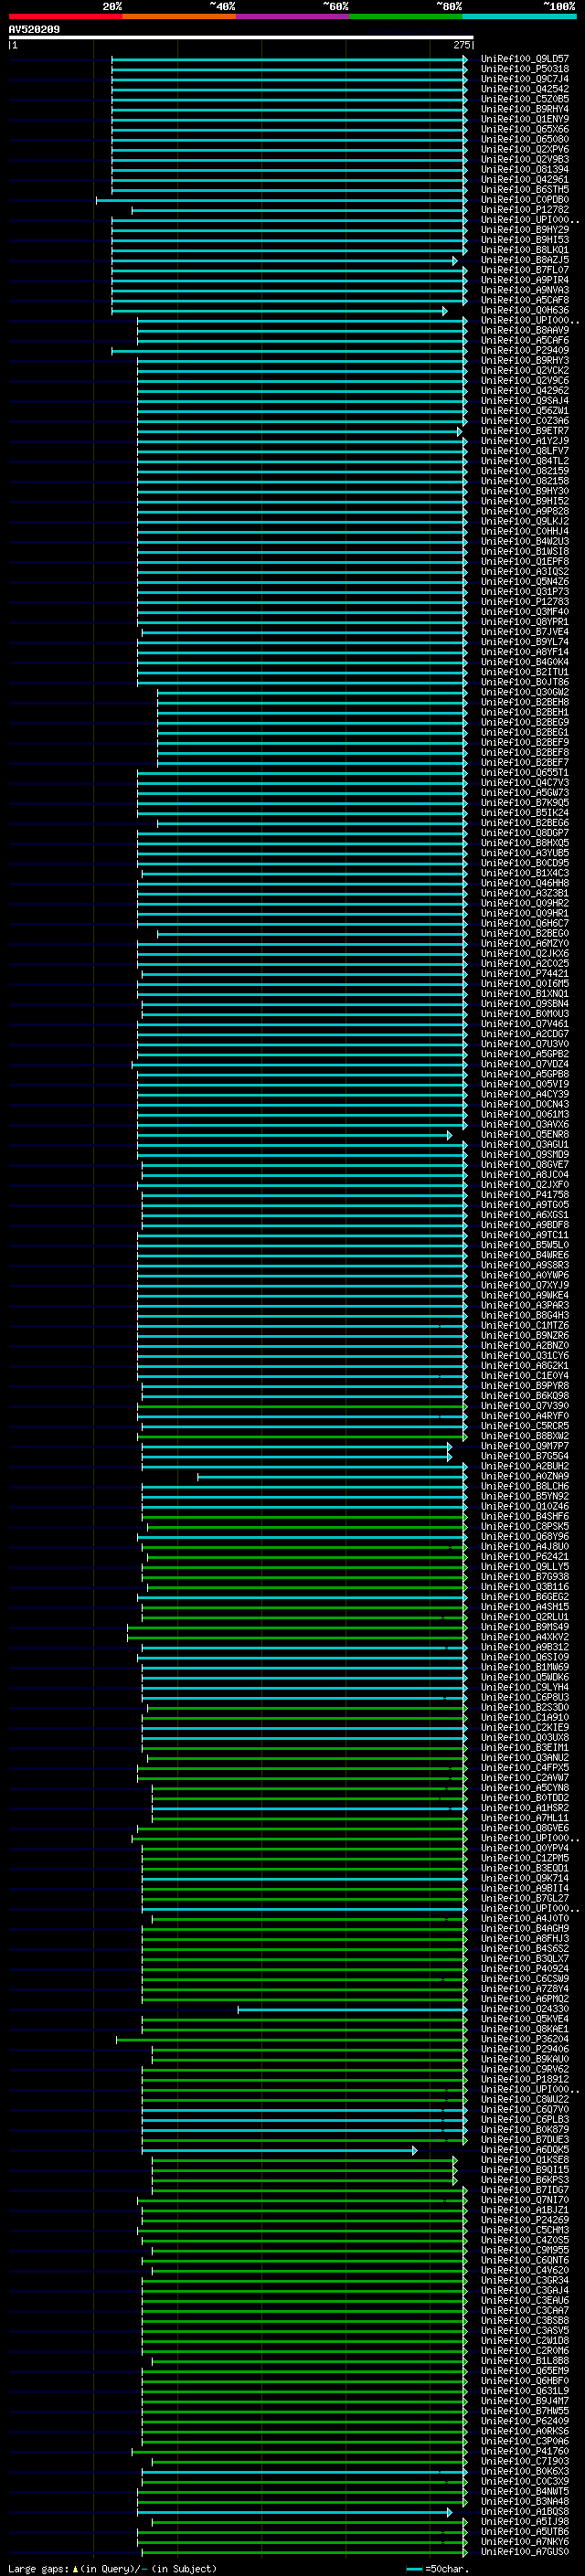Viewport: 585px width, 2576px height.
Task: Select the UniRef100_Q7VD24 label
Action: point(524,1064)
